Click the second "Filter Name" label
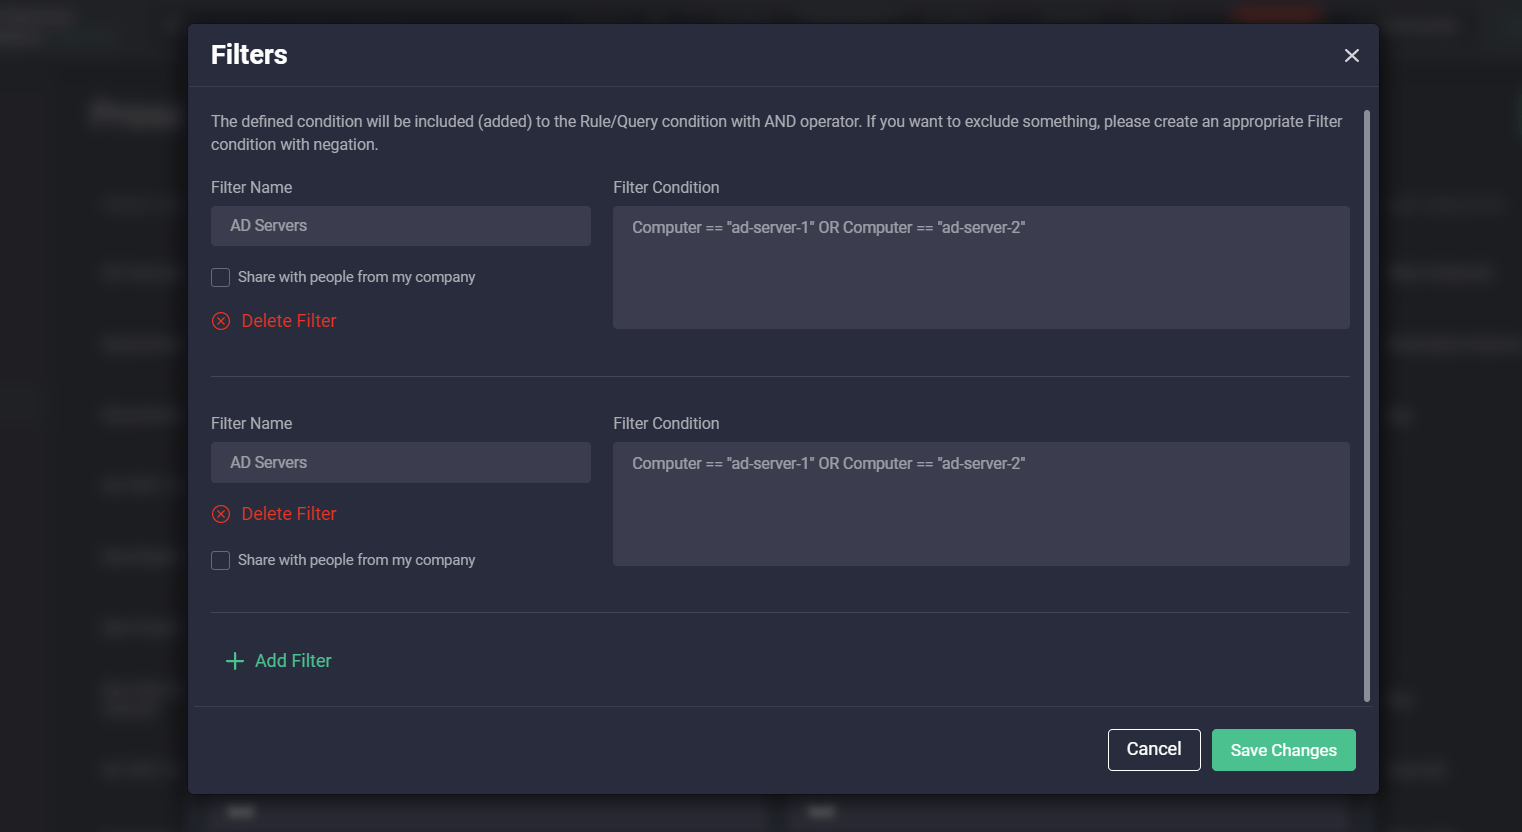This screenshot has width=1522, height=832. click(251, 423)
